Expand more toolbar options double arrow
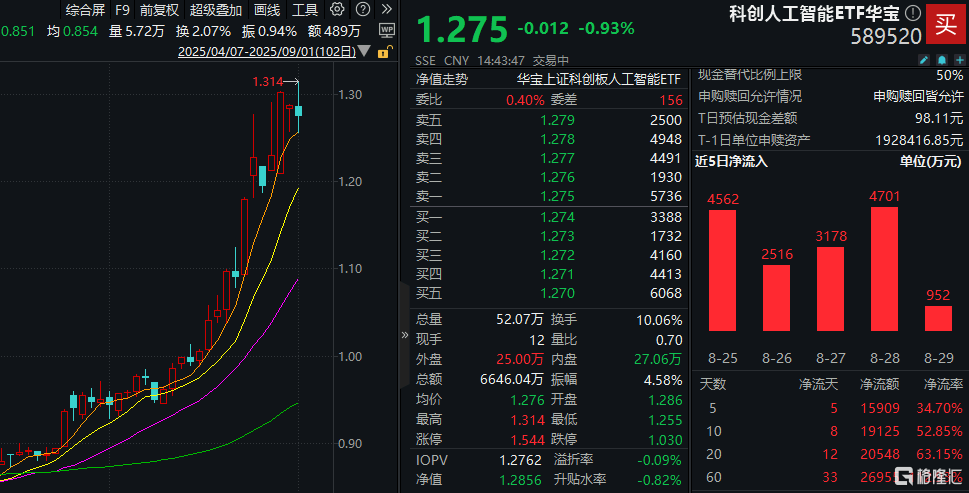 [x=387, y=9]
